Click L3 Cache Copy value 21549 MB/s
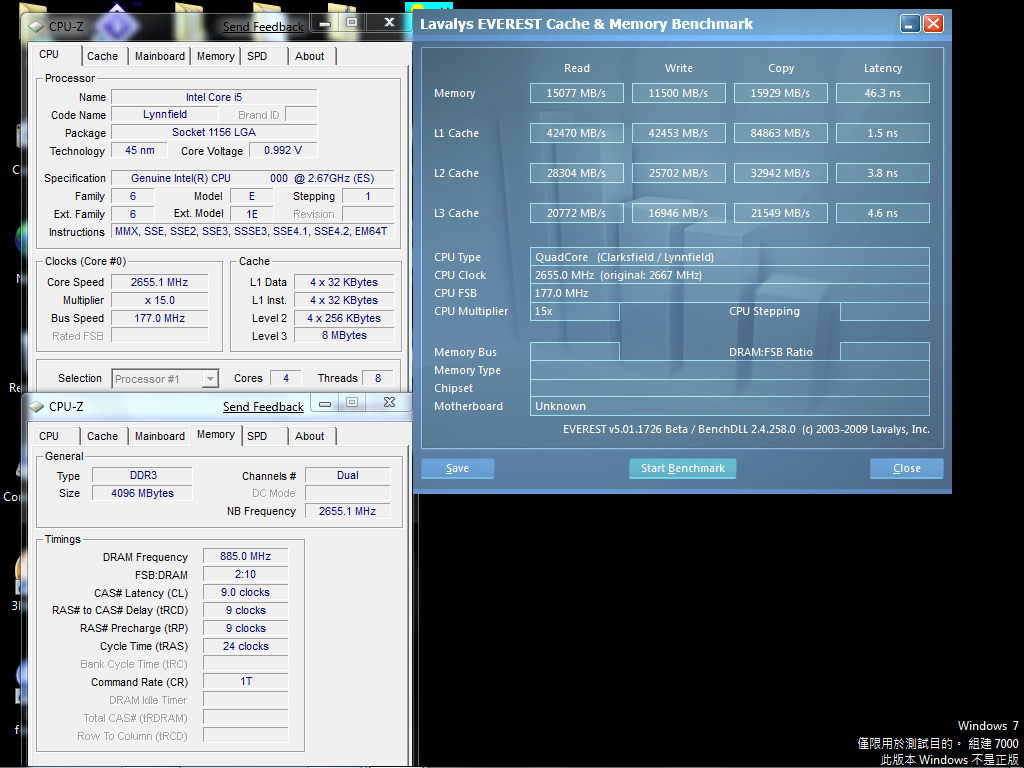 (780, 213)
